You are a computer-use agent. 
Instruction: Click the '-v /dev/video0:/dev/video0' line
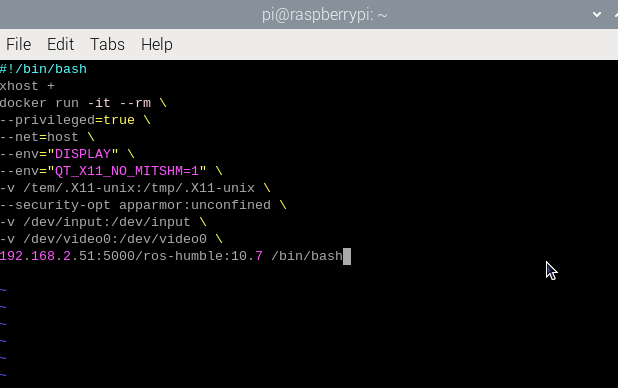[111, 239]
